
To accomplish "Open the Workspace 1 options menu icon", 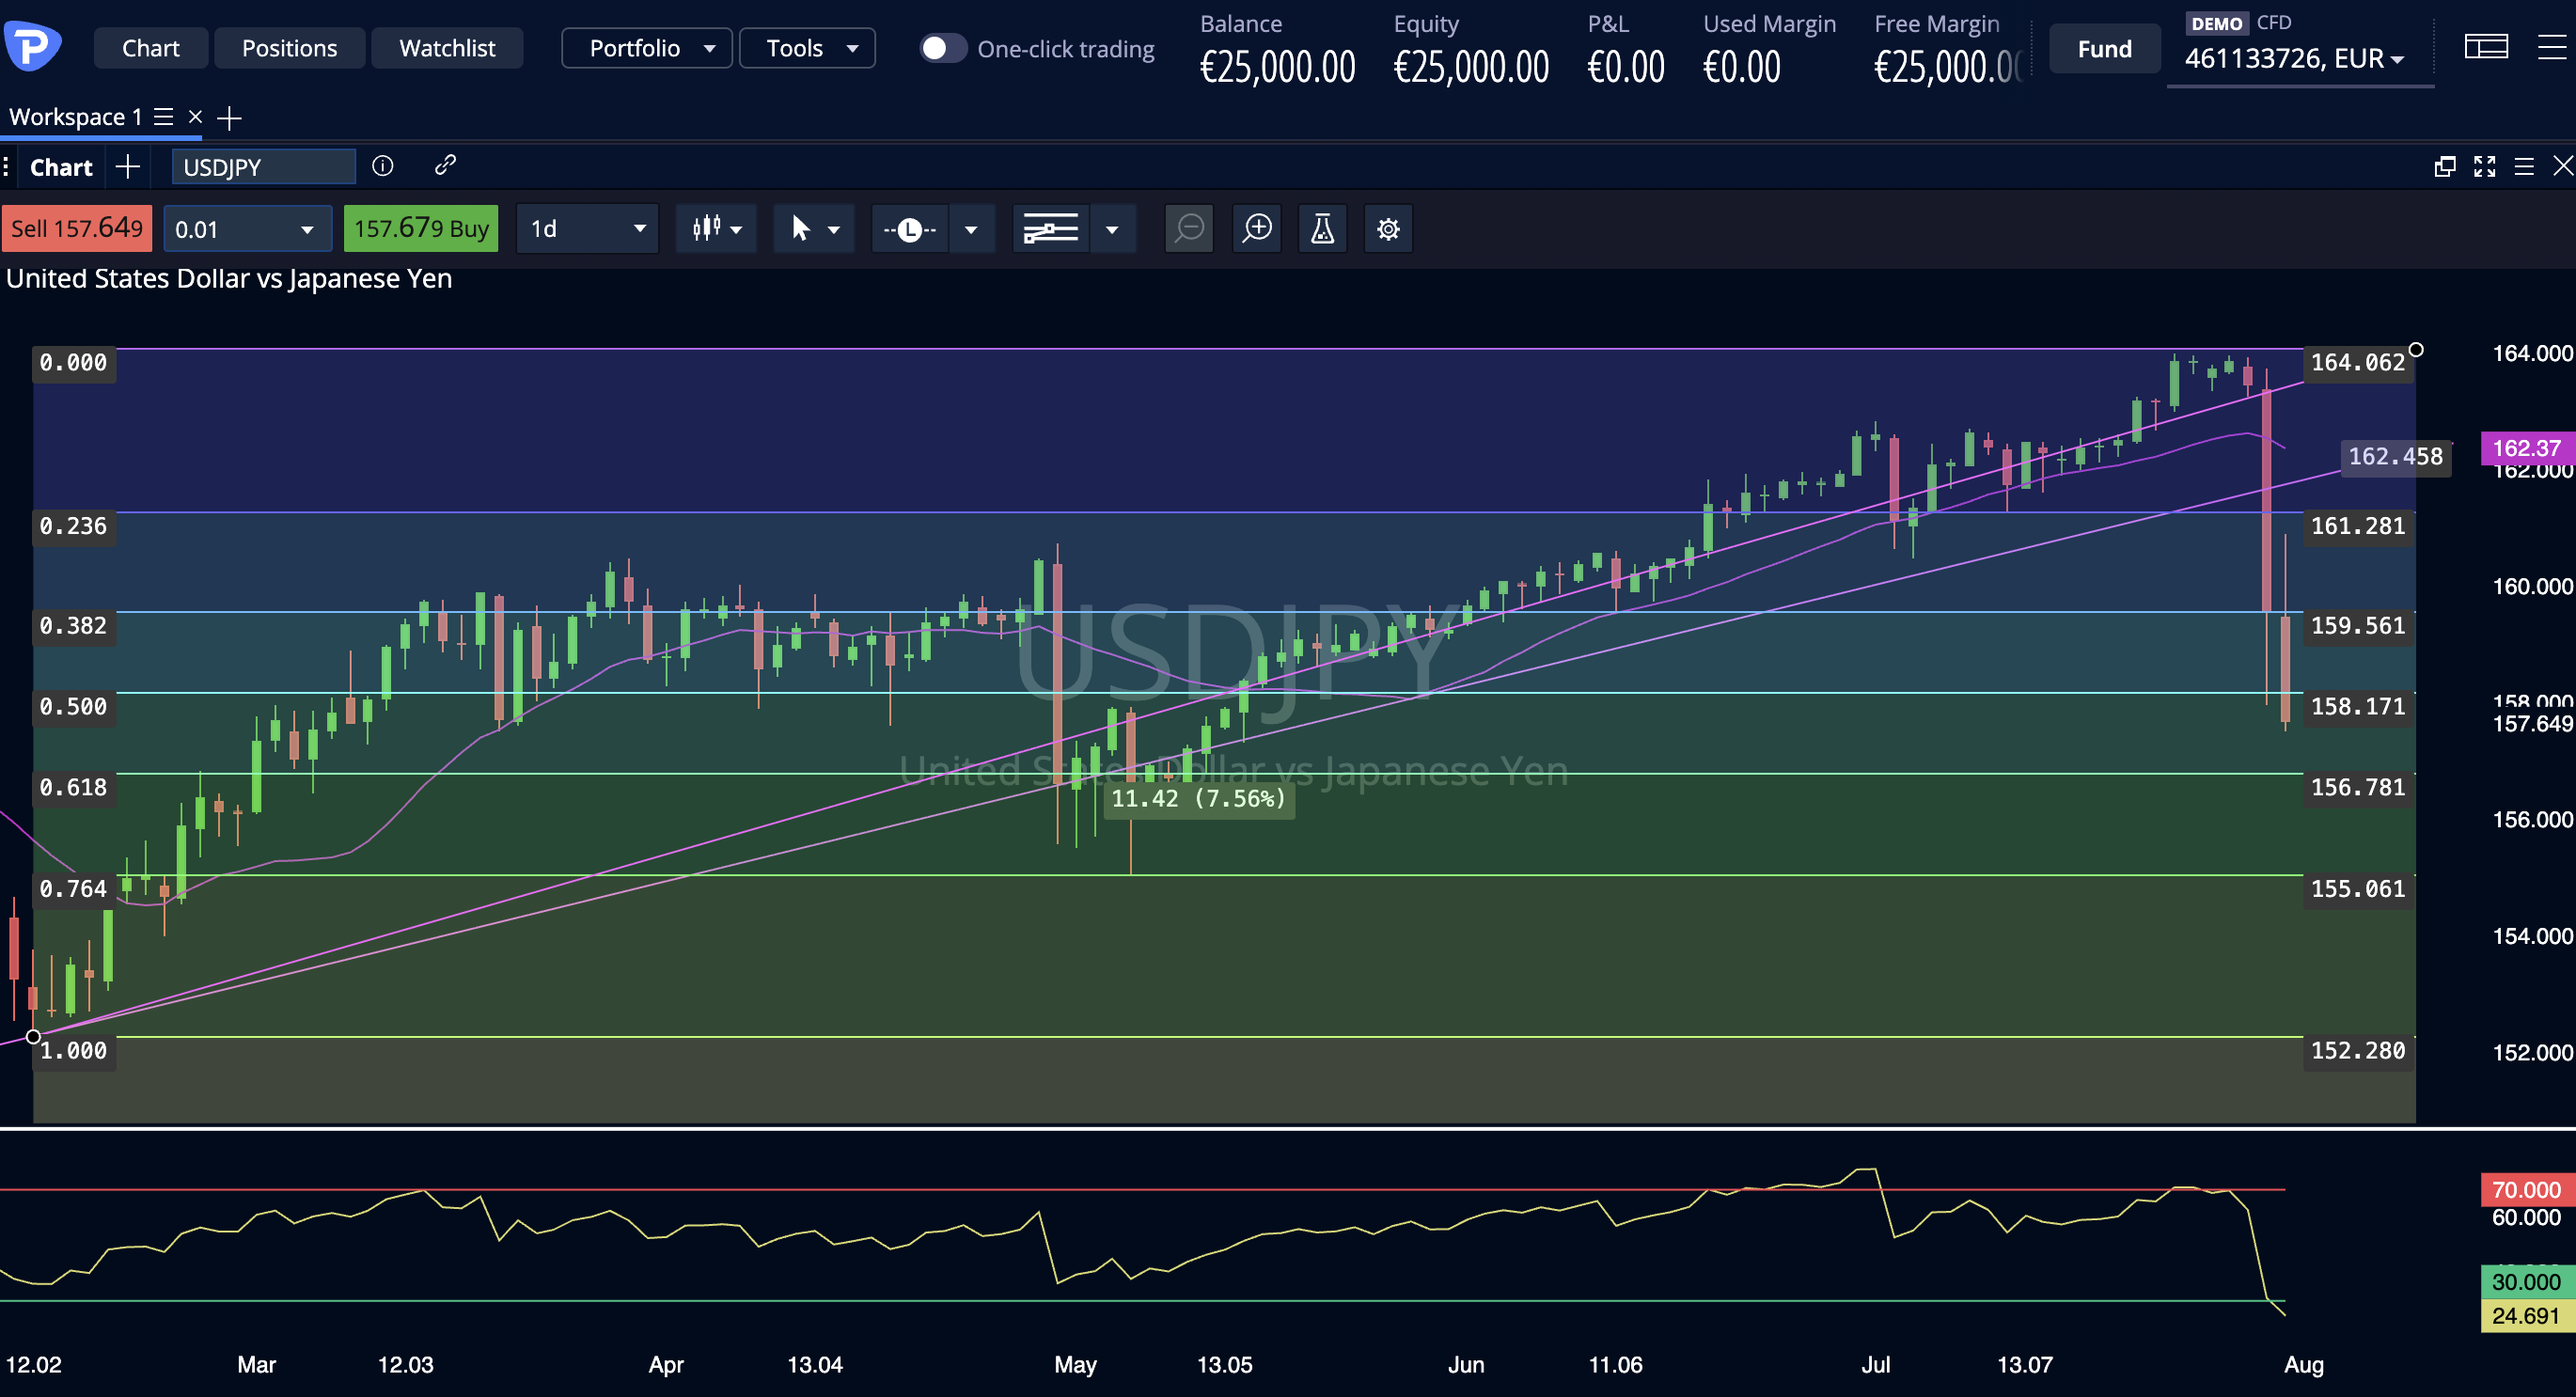I will (163, 117).
